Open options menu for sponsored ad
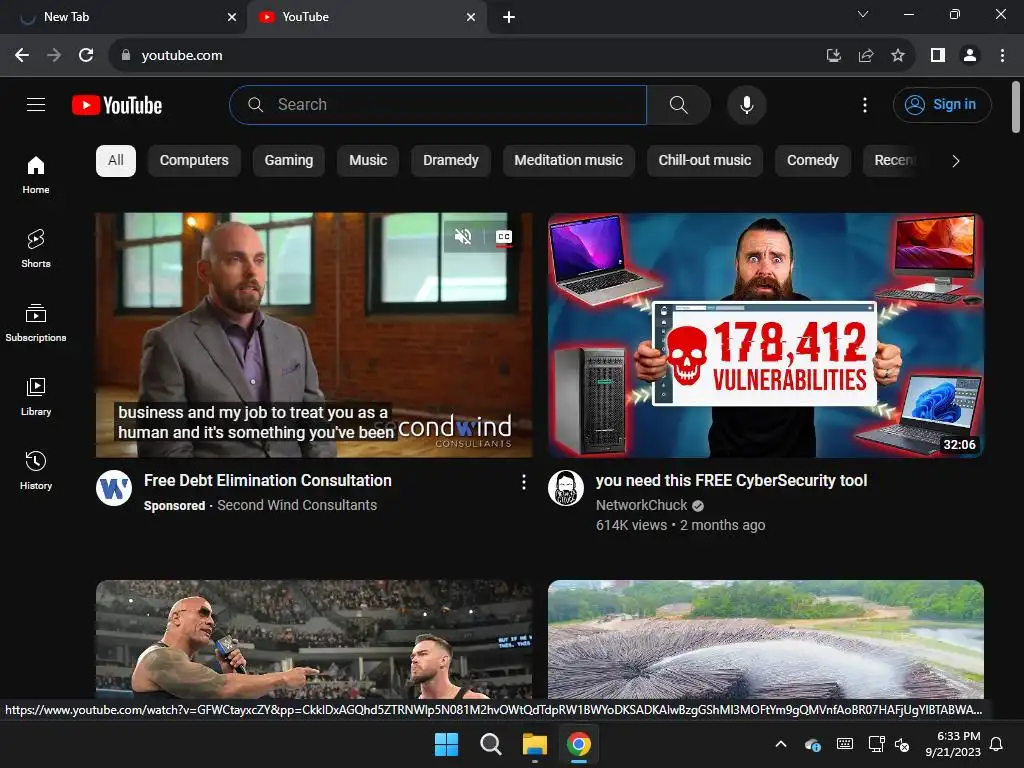Image resolution: width=1024 pixels, height=768 pixels. pos(523,482)
